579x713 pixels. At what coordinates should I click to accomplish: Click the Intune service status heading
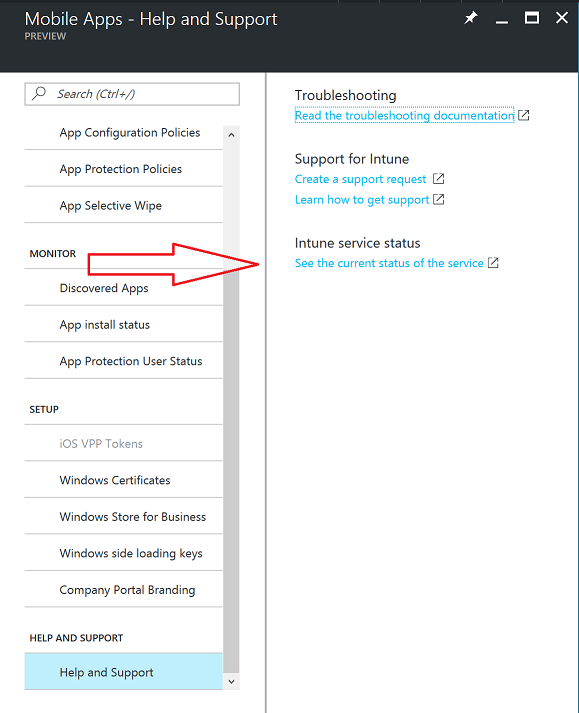(x=357, y=243)
